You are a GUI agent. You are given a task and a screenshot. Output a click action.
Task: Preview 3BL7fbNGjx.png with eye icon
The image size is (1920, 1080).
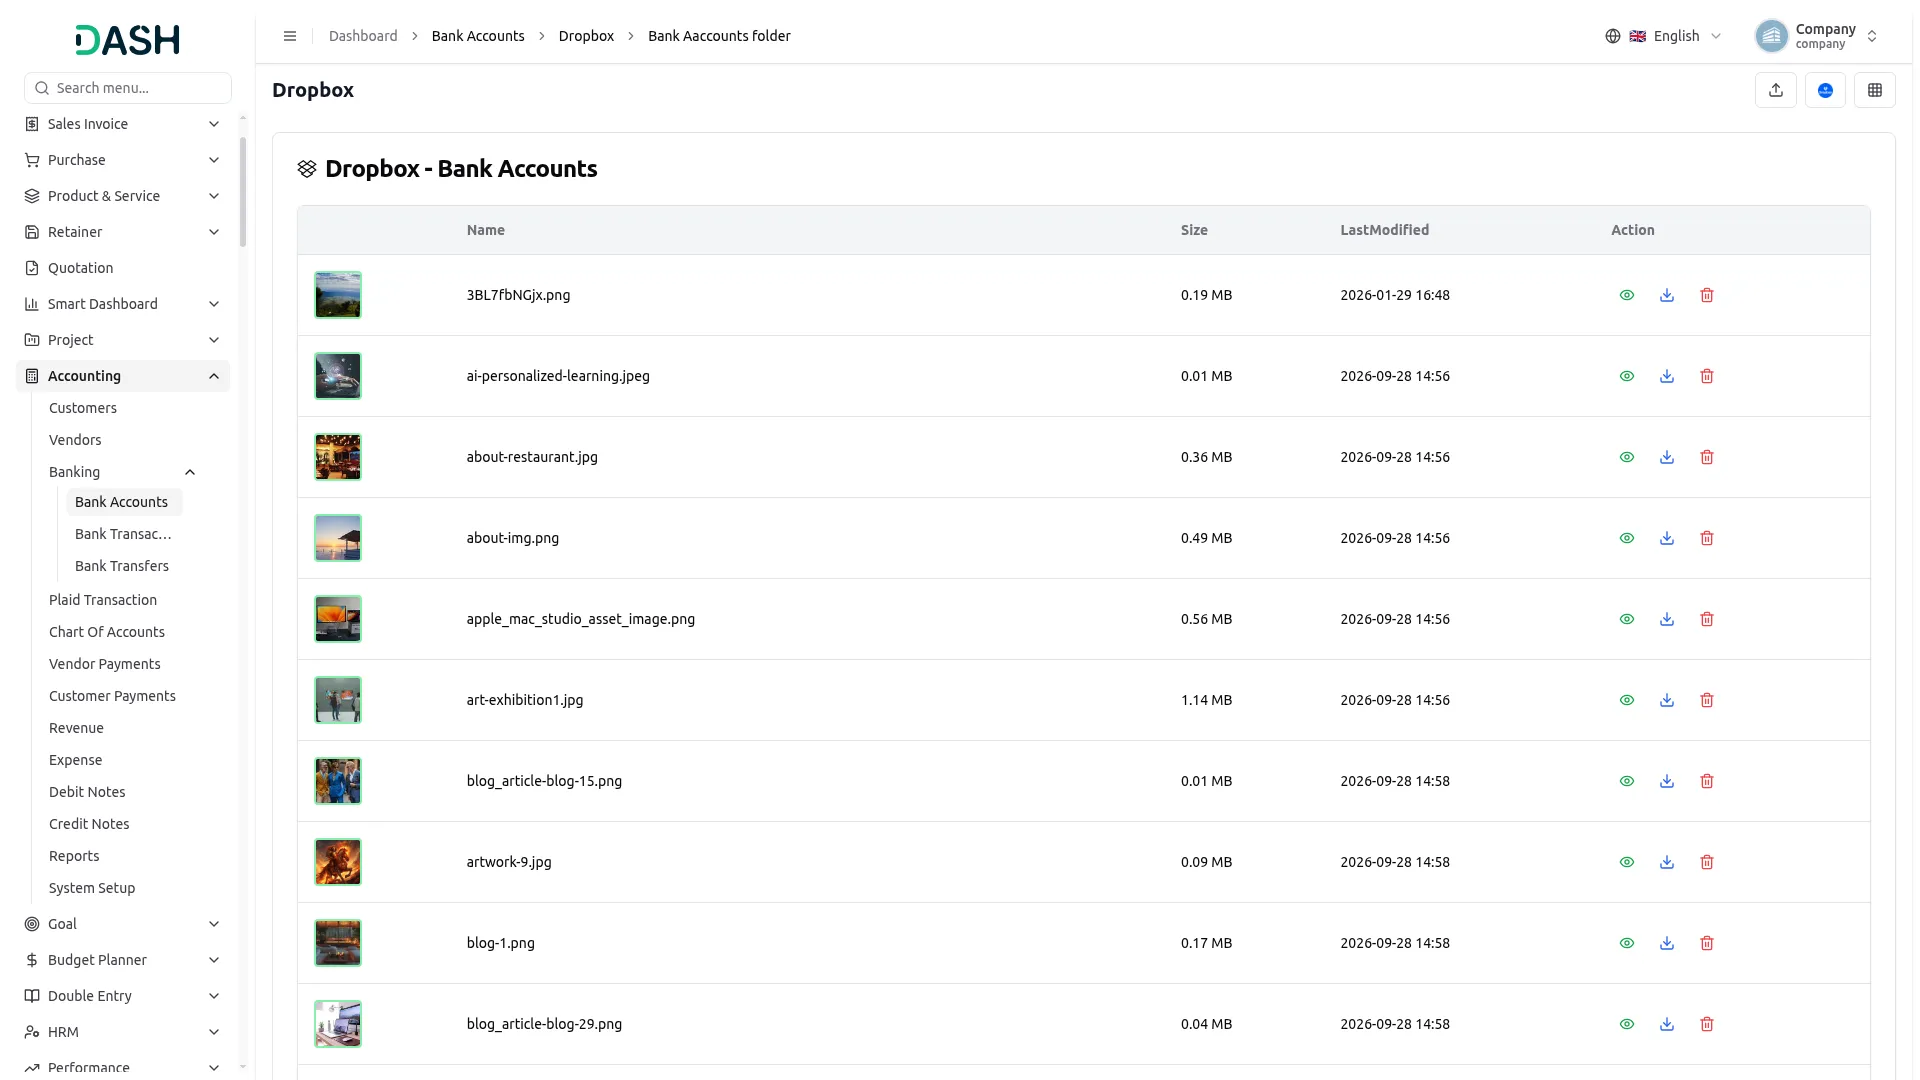(1627, 295)
